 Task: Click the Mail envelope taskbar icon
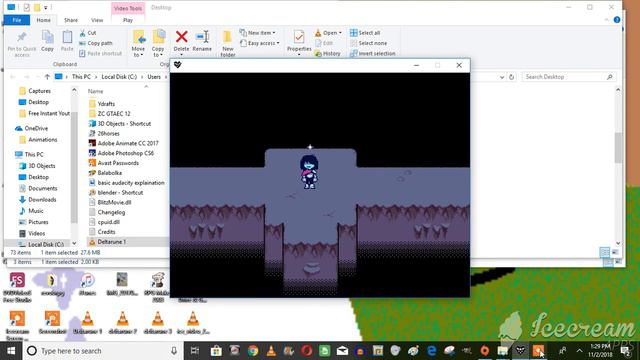point(342,351)
